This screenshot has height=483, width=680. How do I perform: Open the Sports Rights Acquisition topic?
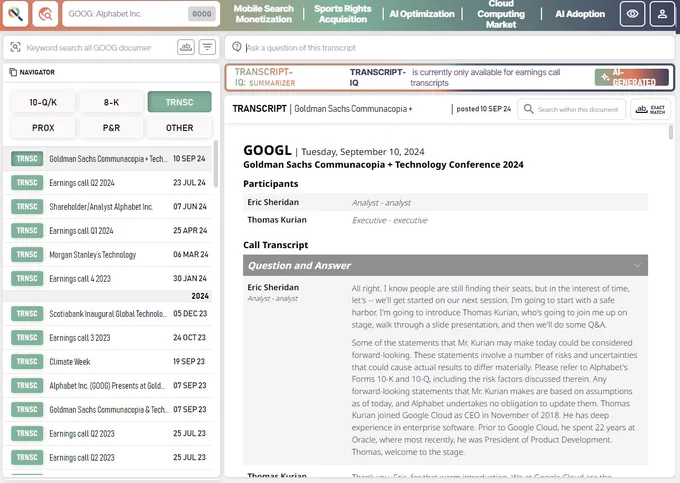point(343,14)
